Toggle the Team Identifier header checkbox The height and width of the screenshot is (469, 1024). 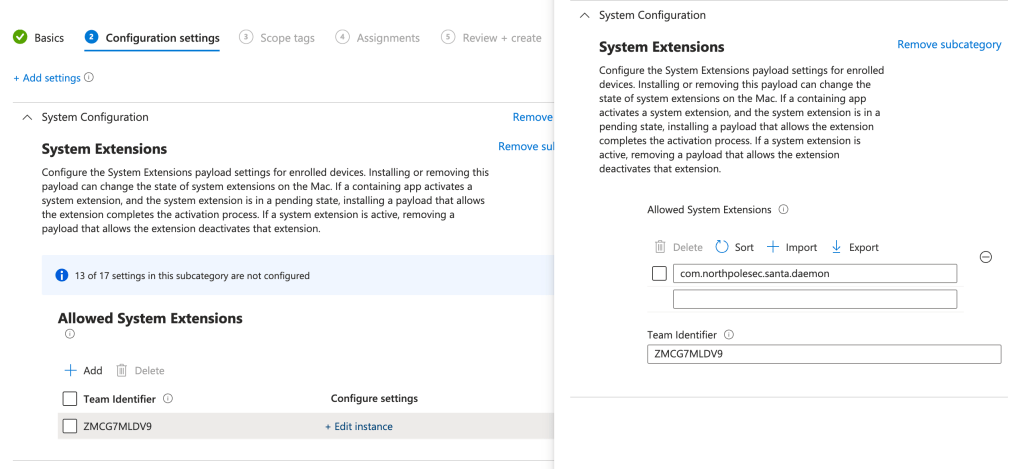[70, 399]
